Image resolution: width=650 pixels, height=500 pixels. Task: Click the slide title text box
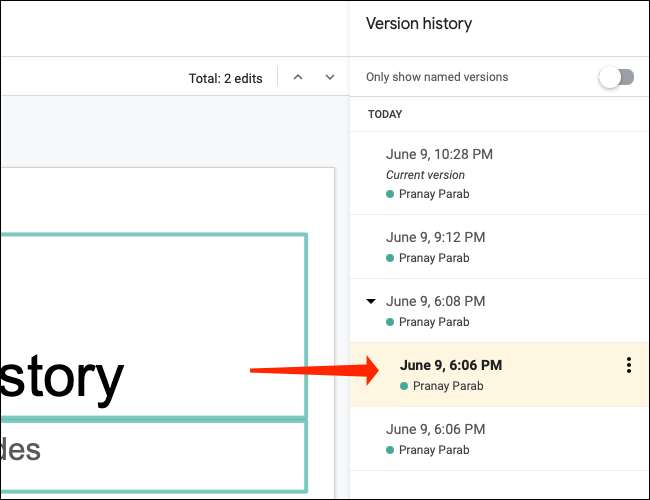[x=150, y=325]
